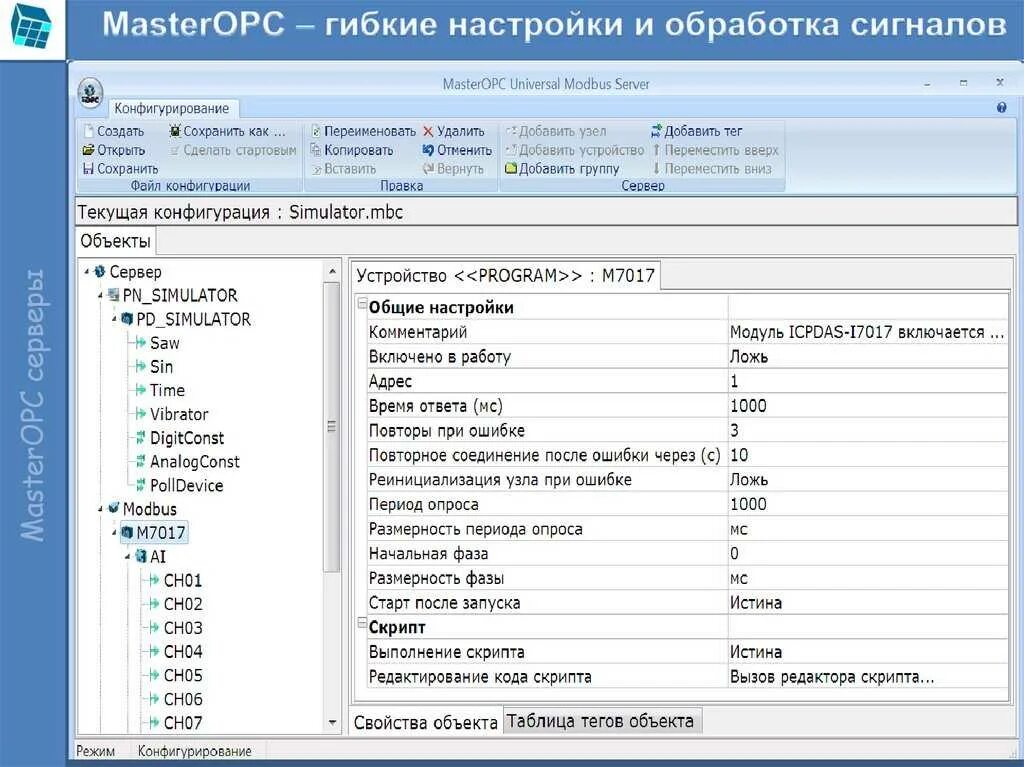Select the Time tag
The image size is (1024, 767).
coord(167,390)
